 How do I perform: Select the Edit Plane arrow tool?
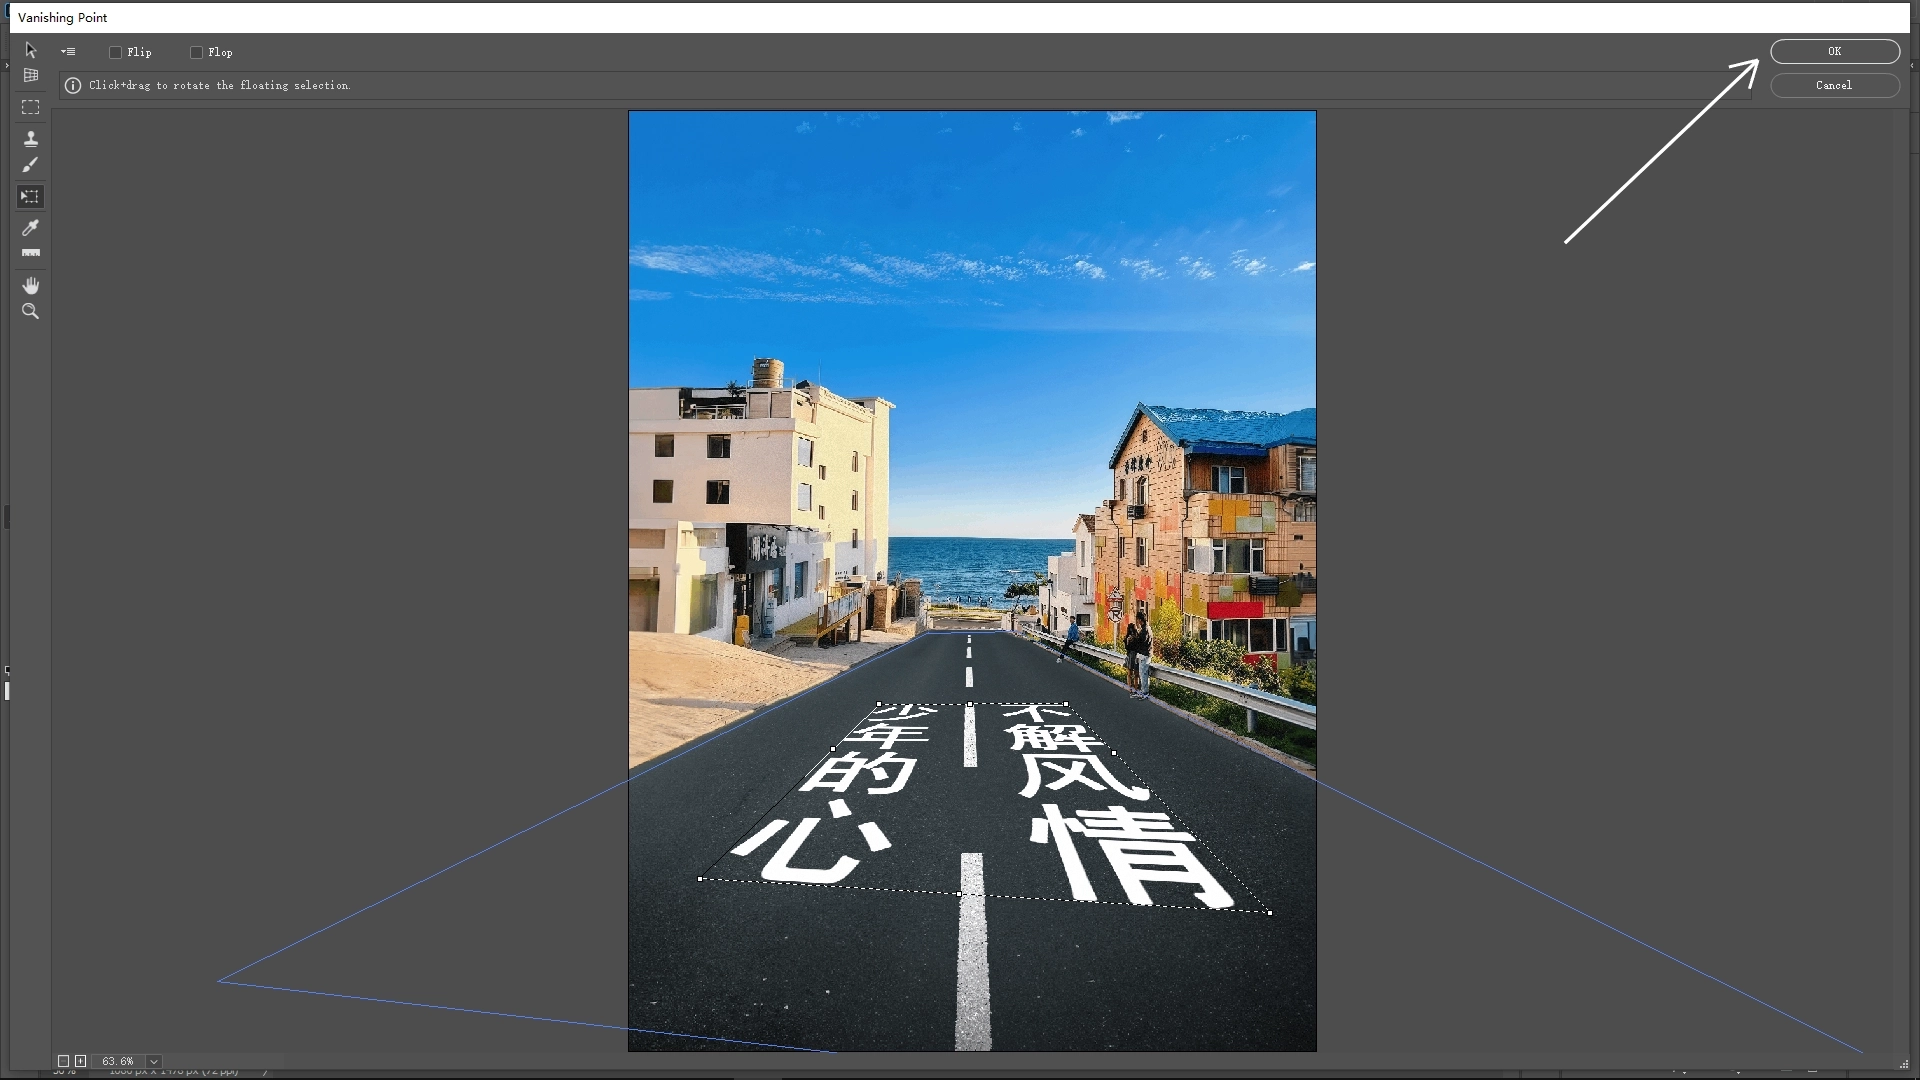[x=31, y=50]
